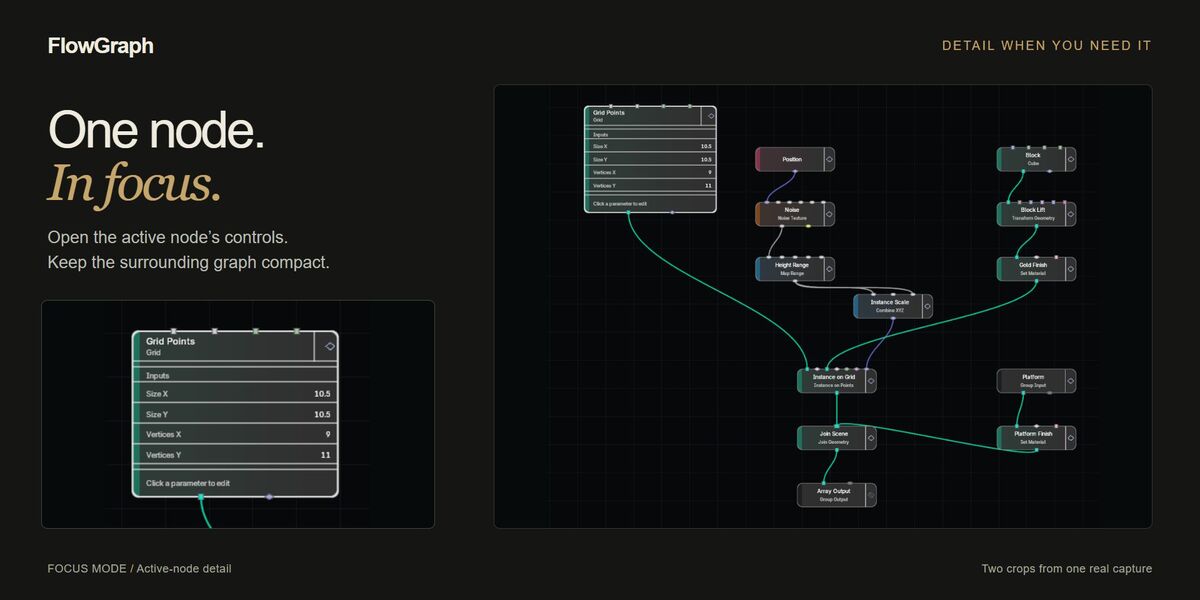Viewport: 1200px width, 600px height.
Task: Click the diamond icon on the Height Range node
Action: click(x=827, y=269)
